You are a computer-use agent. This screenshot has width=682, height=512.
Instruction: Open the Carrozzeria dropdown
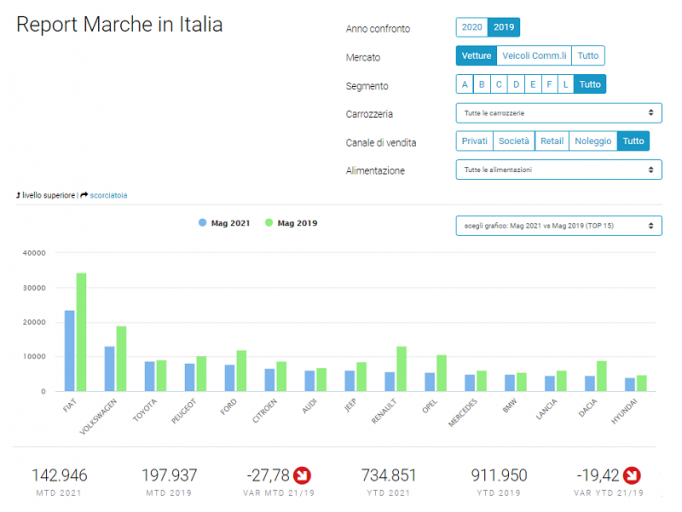tap(559, 113)
